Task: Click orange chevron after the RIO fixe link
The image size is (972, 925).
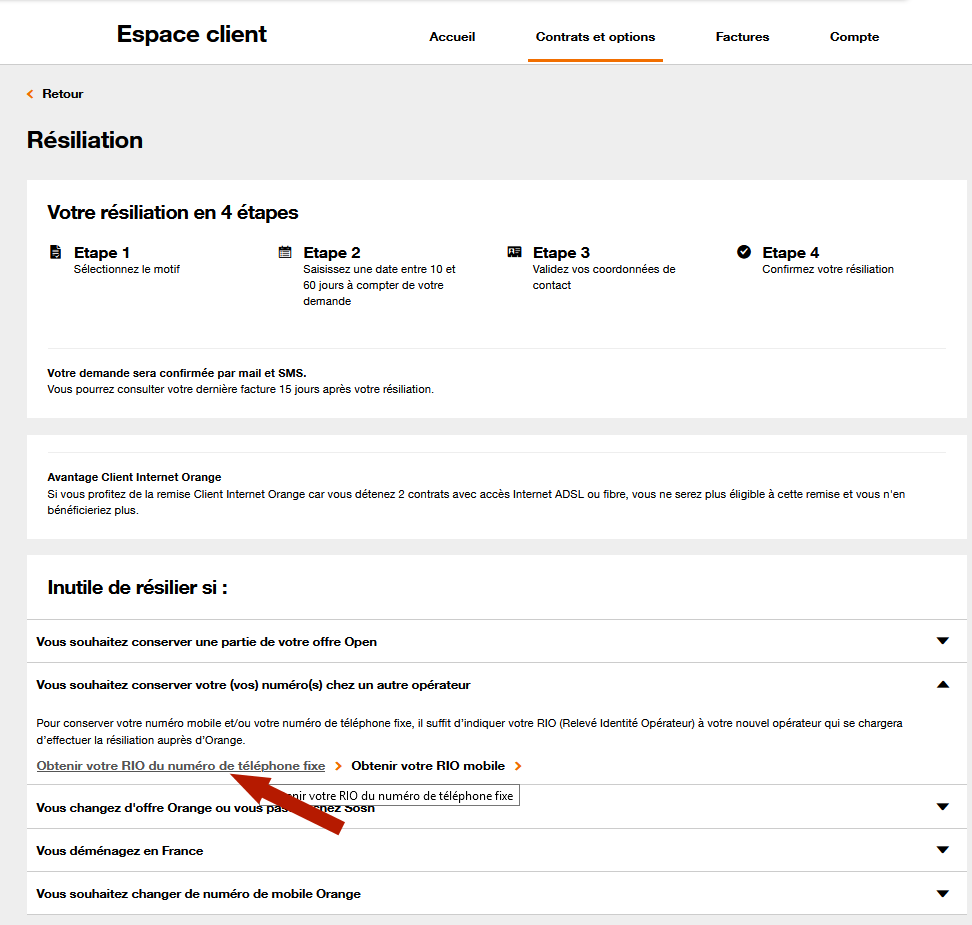Action: (338, 766)
